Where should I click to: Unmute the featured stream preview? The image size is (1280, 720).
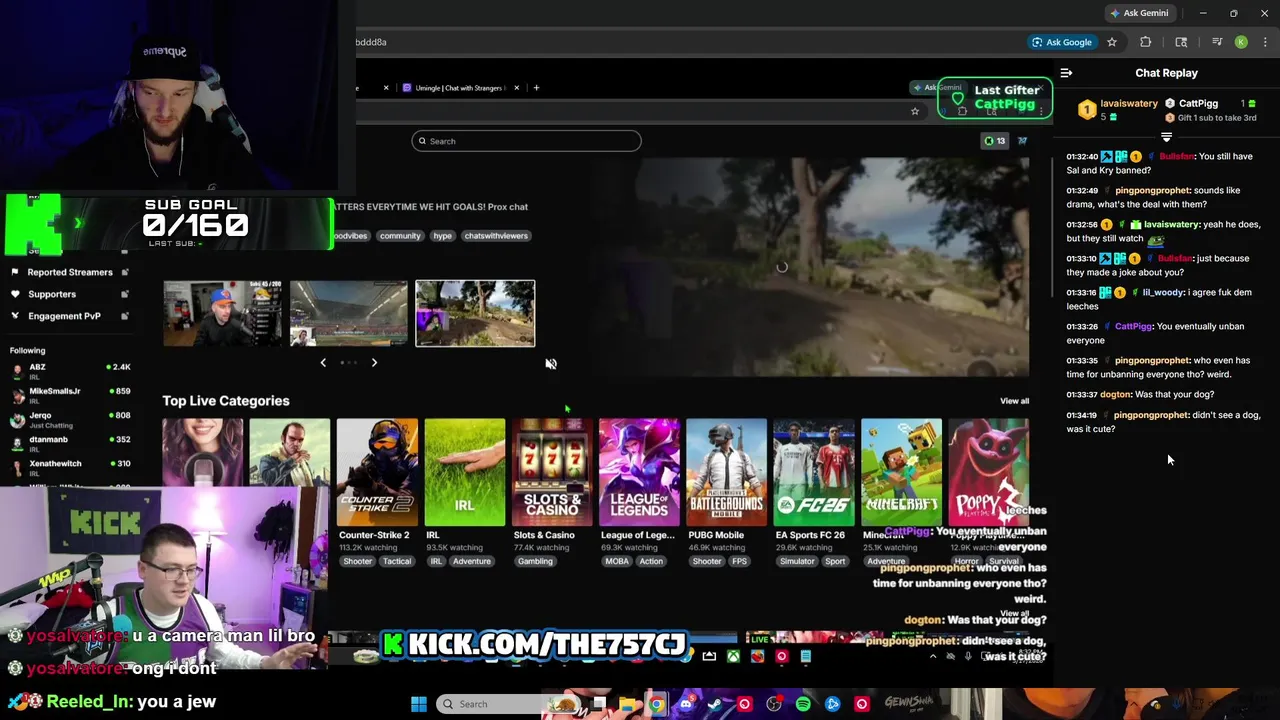(550, 364)
